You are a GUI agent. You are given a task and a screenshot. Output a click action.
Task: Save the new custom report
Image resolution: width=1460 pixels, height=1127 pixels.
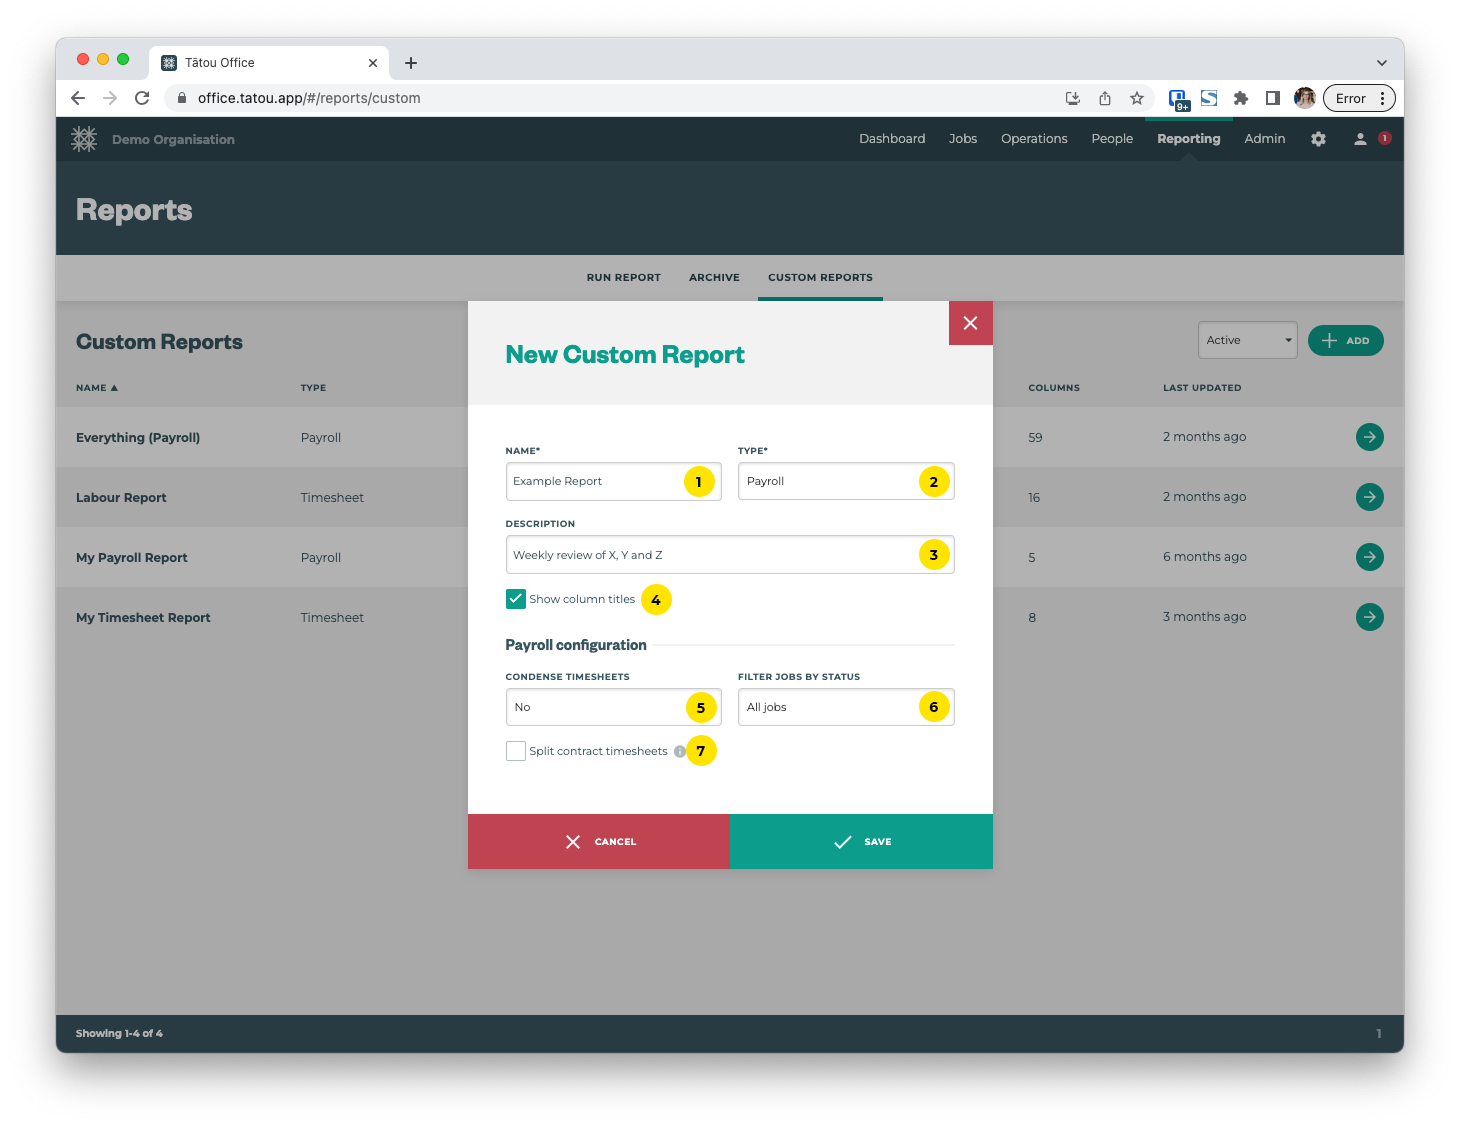click(861, 841)
